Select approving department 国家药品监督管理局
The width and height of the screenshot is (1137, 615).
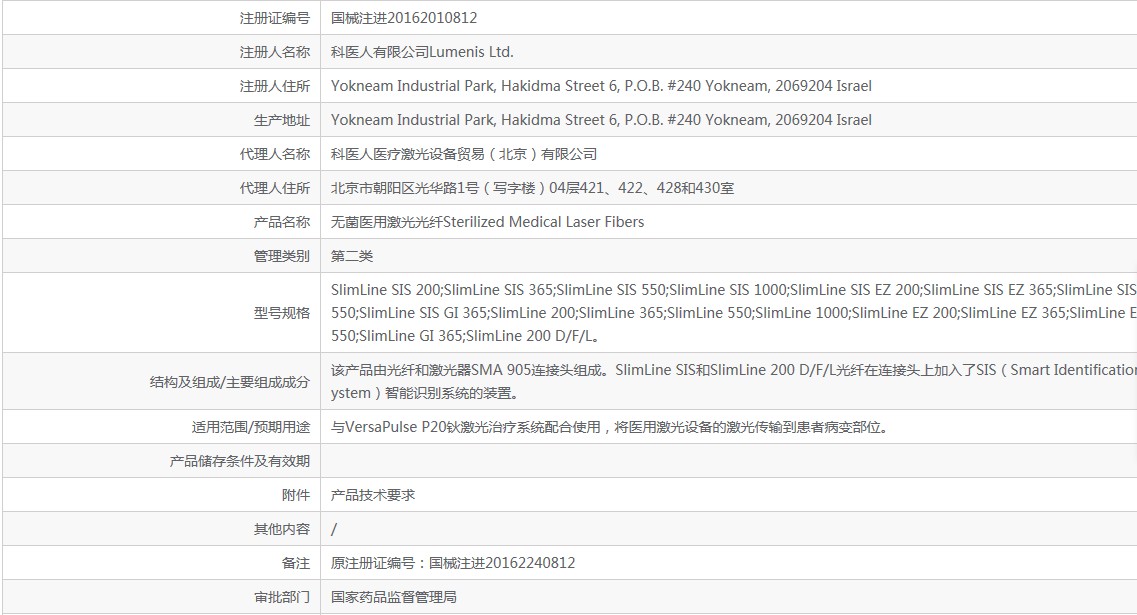click(x=394, y=597)
